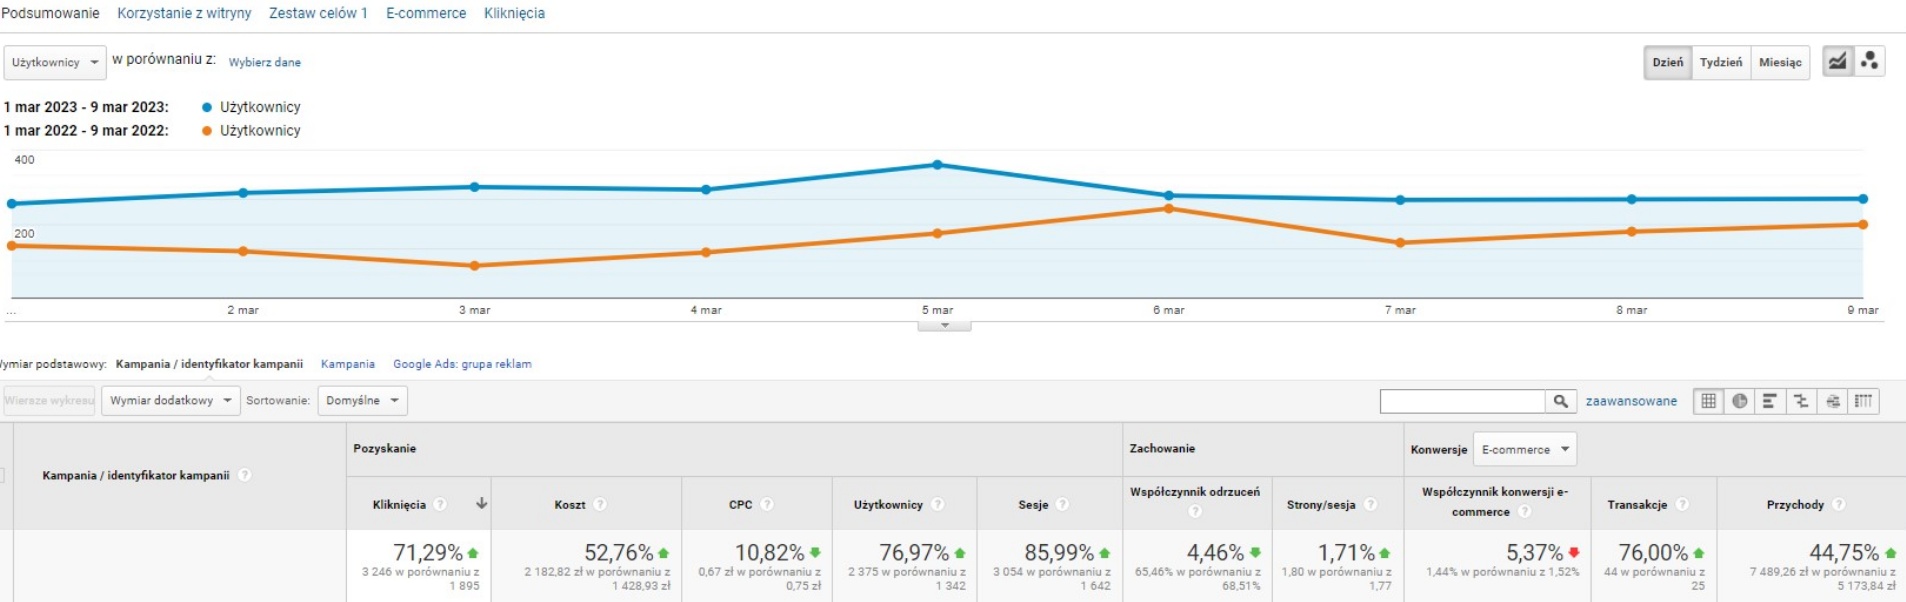Click the orange 2022 Użytkownicy legend dot

[x=207, y=131]
